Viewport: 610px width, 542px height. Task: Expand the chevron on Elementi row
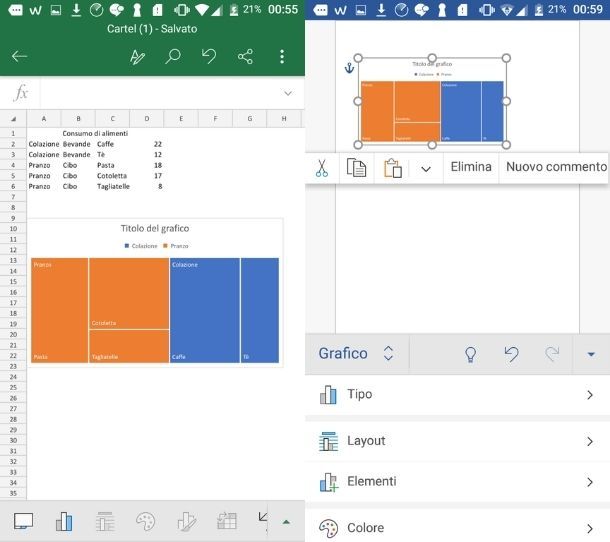pos(590,482)
